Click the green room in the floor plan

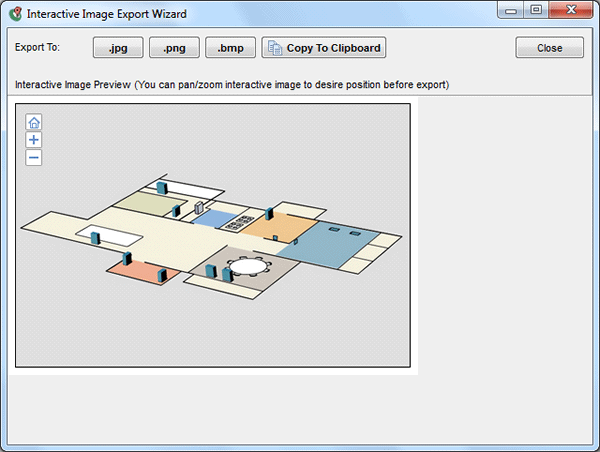(150, 204)
